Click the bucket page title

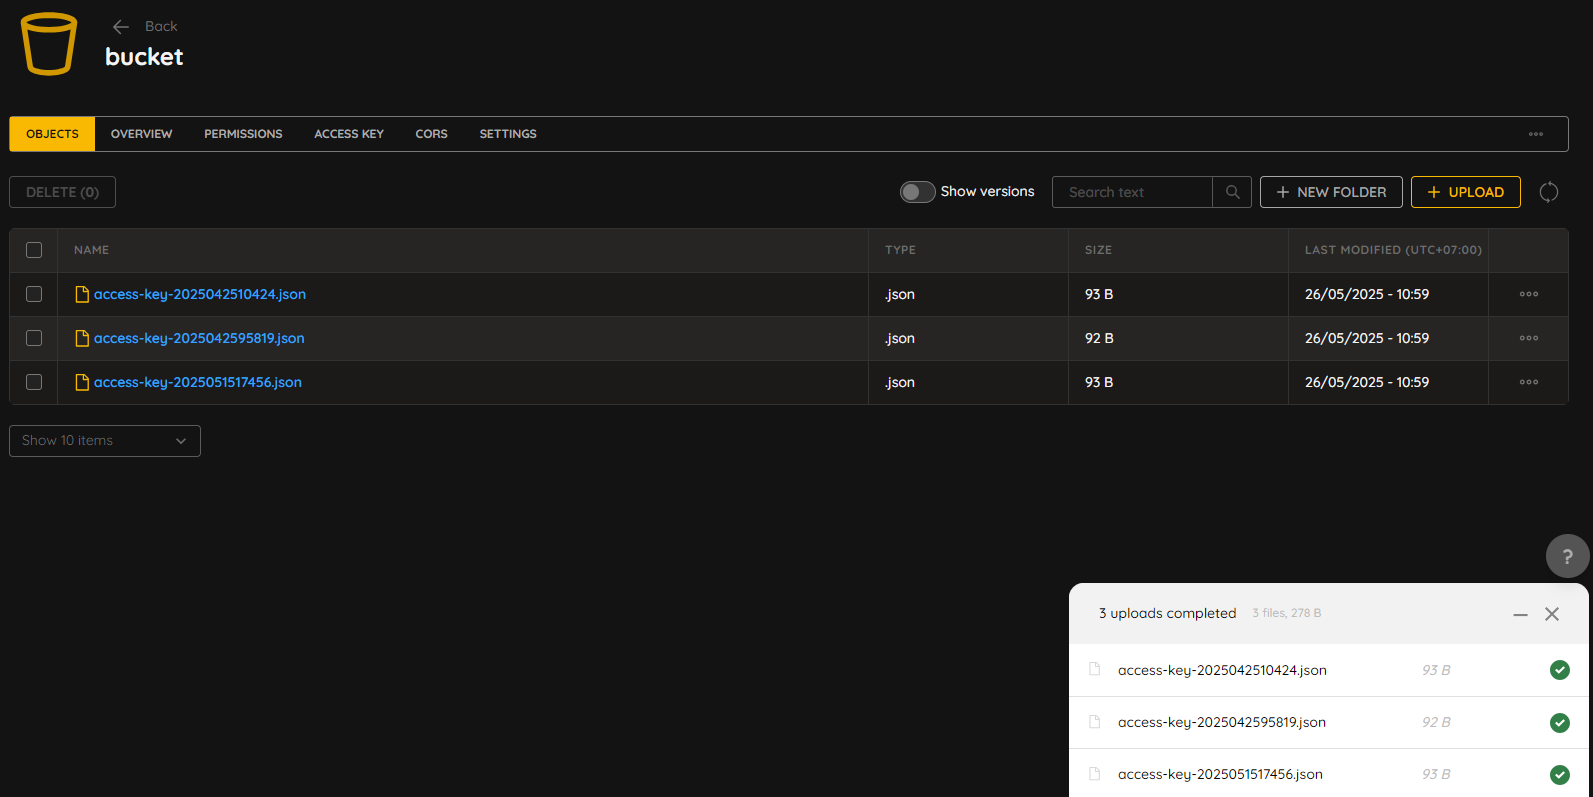pos(144,57)
